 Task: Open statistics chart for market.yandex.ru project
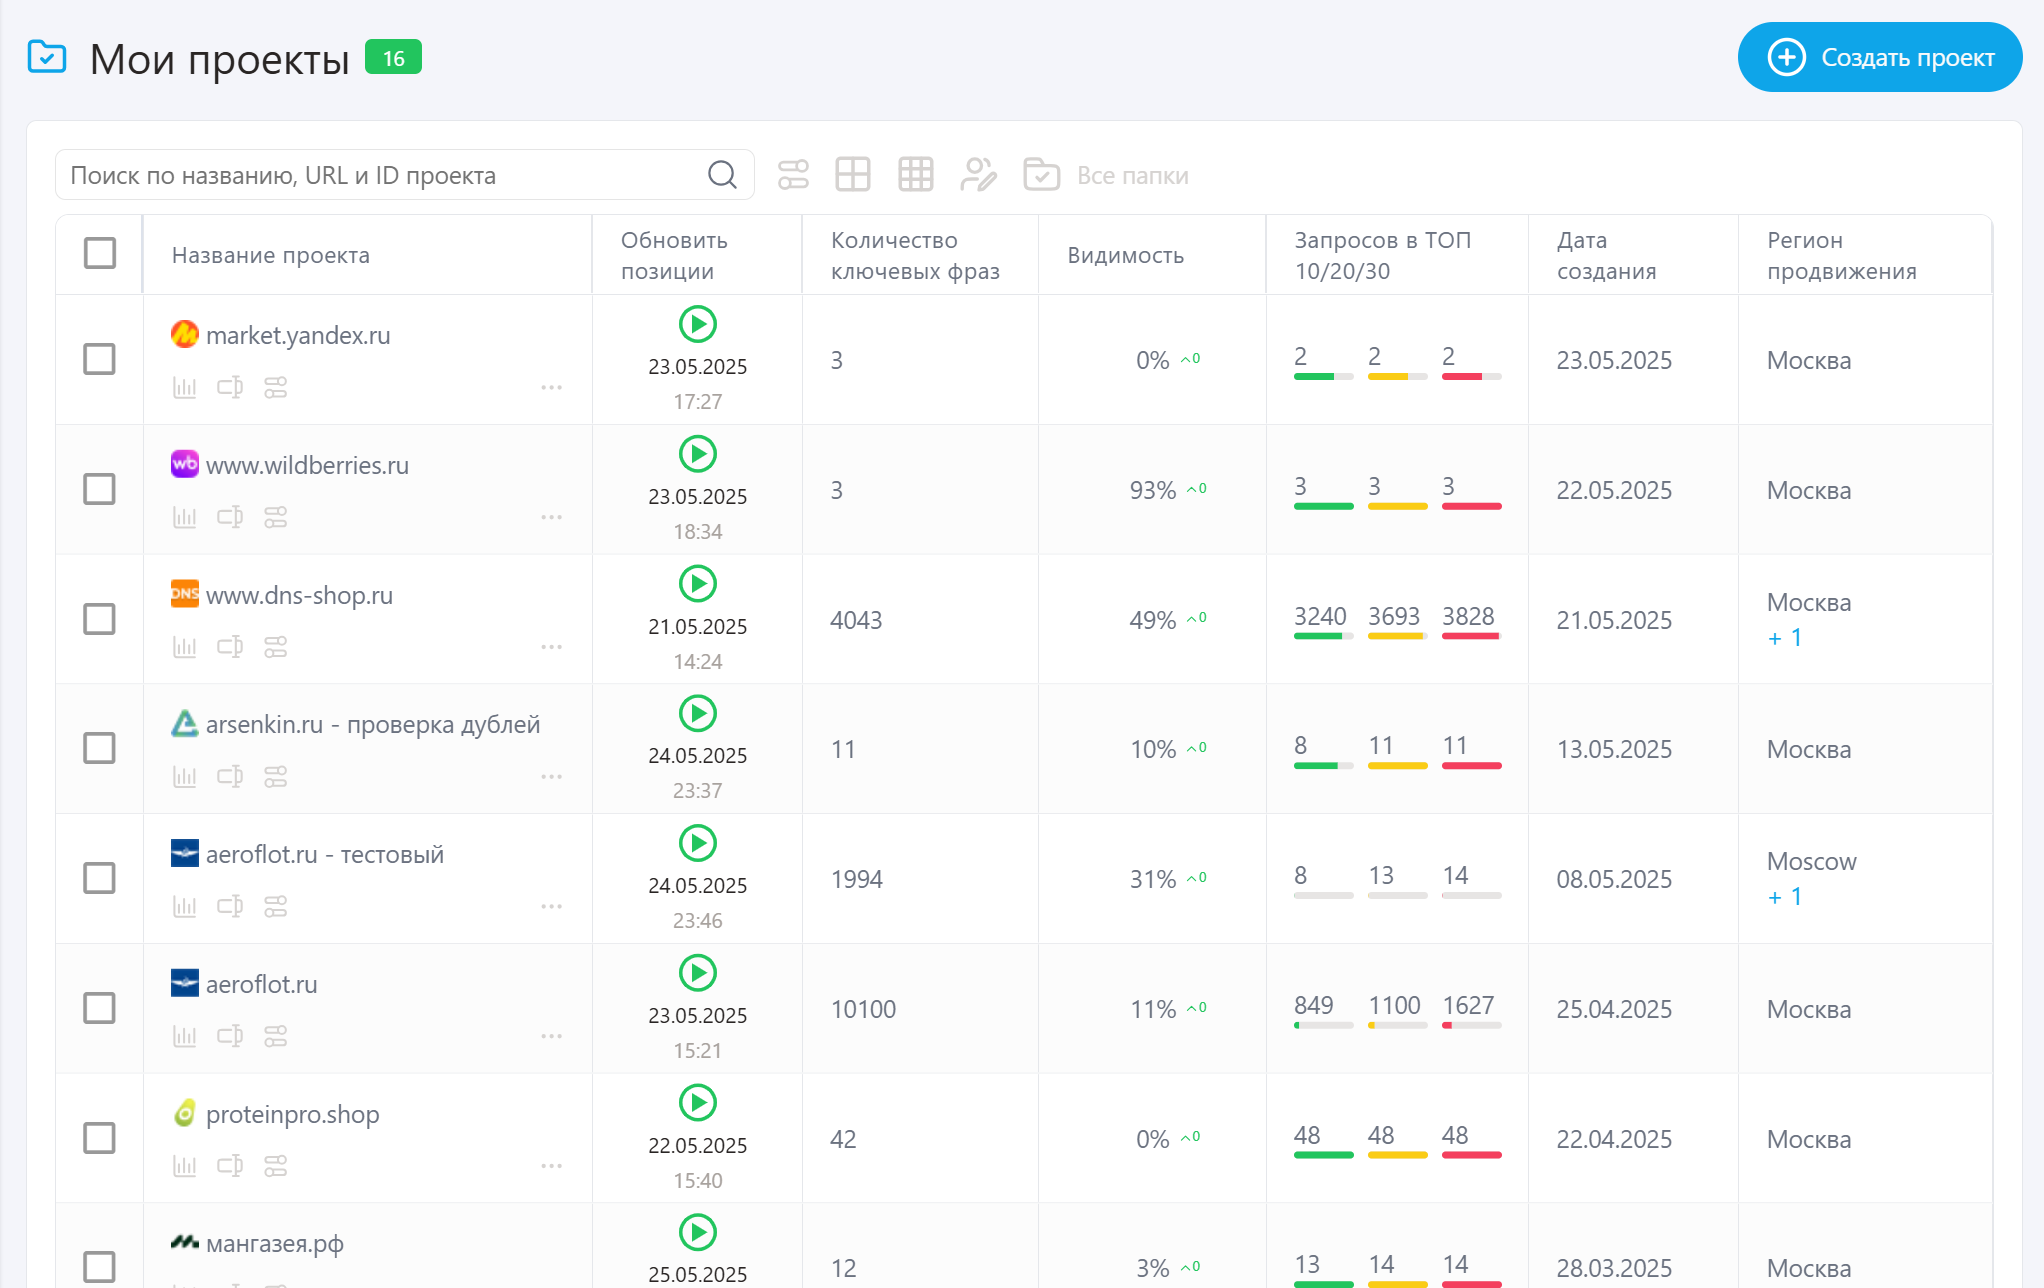pyautogui.click(x=184, y=387)
